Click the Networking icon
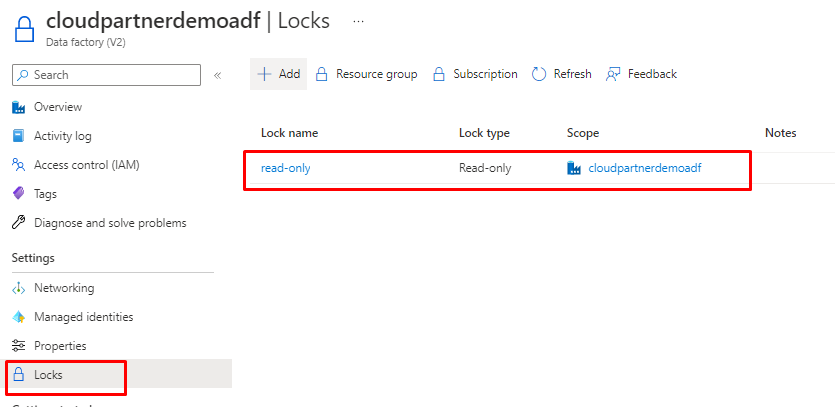The width and height of the screenshot is (835, 407). [x=18, y=288]
